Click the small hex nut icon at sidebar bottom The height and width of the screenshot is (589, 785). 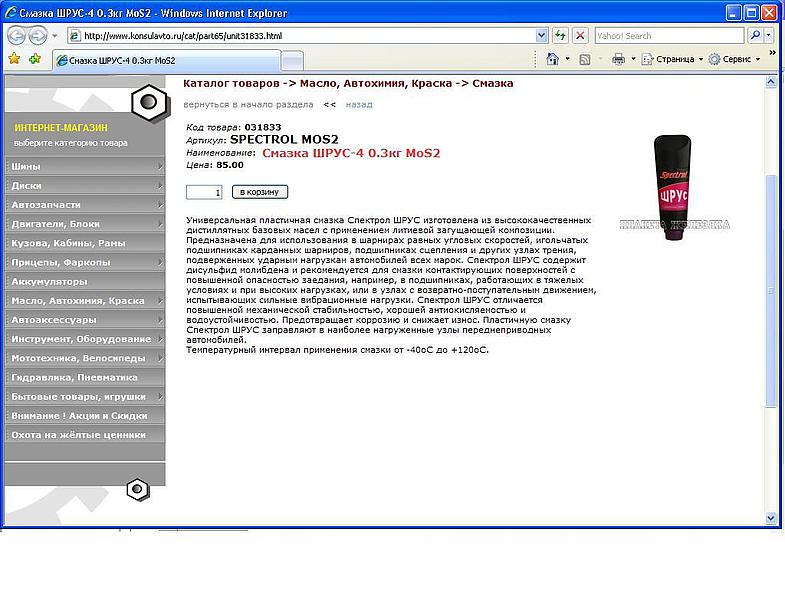(138, 489)
